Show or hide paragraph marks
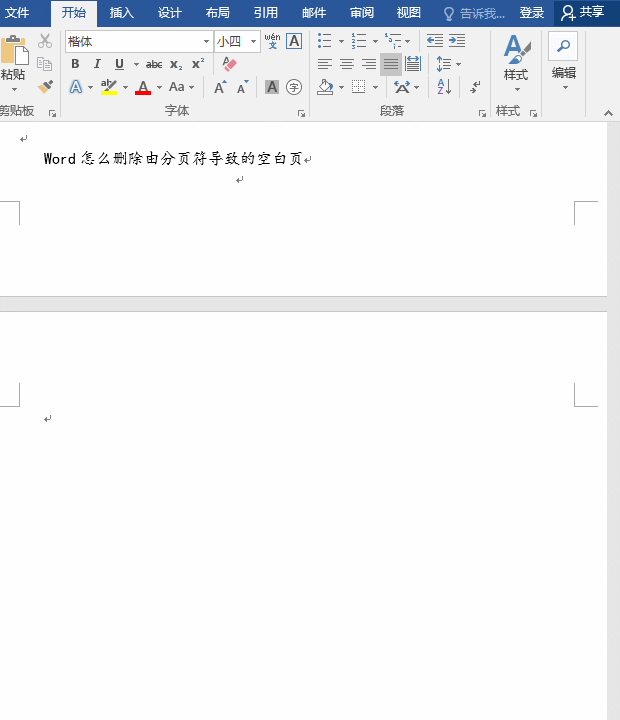620x720 pixels. tap(475, 87)
